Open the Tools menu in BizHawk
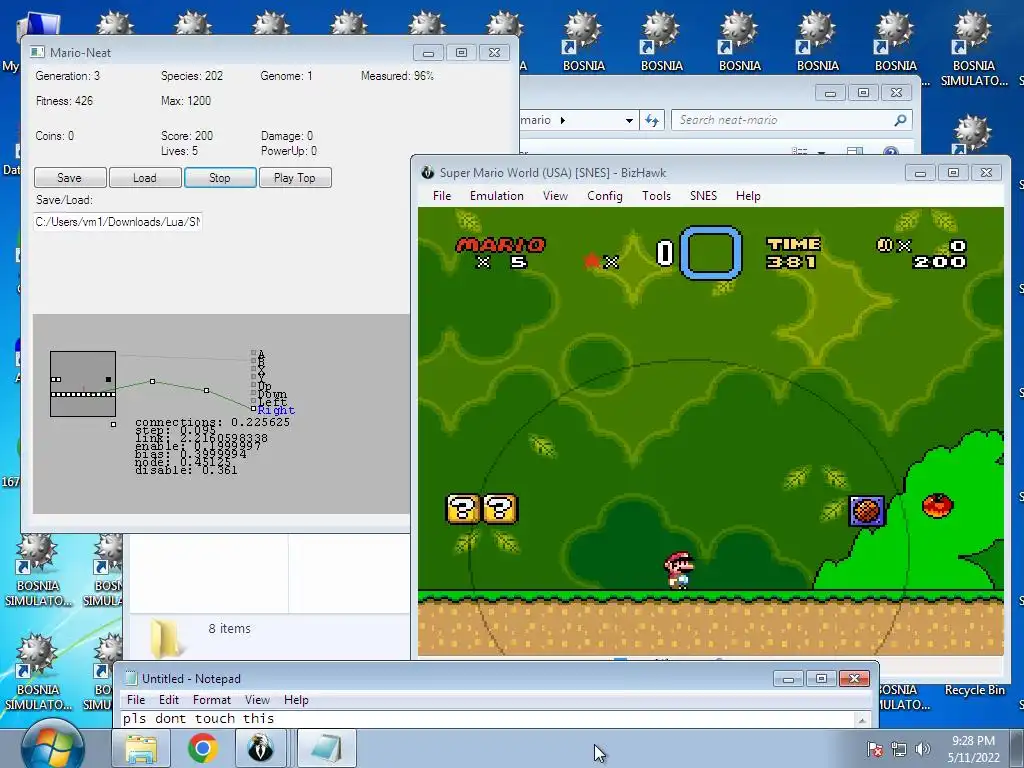The image size is (1024, 768). (656, 196)
